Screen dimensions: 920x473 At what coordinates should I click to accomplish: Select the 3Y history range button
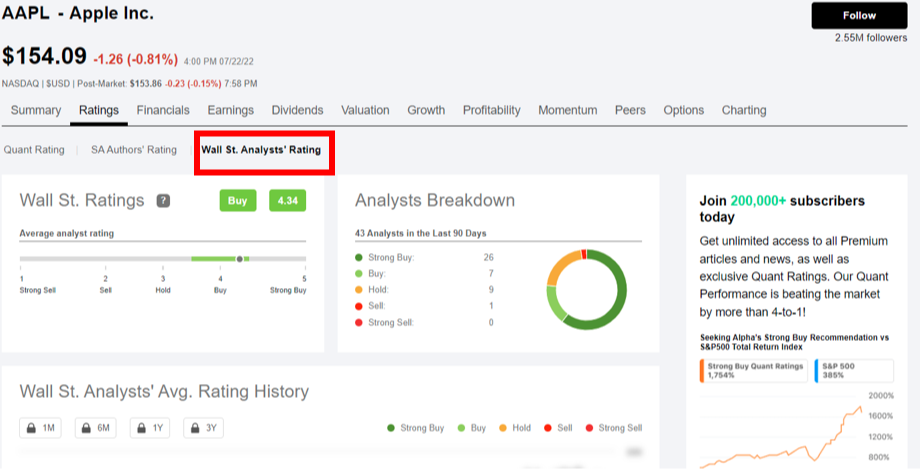point(204,428)
